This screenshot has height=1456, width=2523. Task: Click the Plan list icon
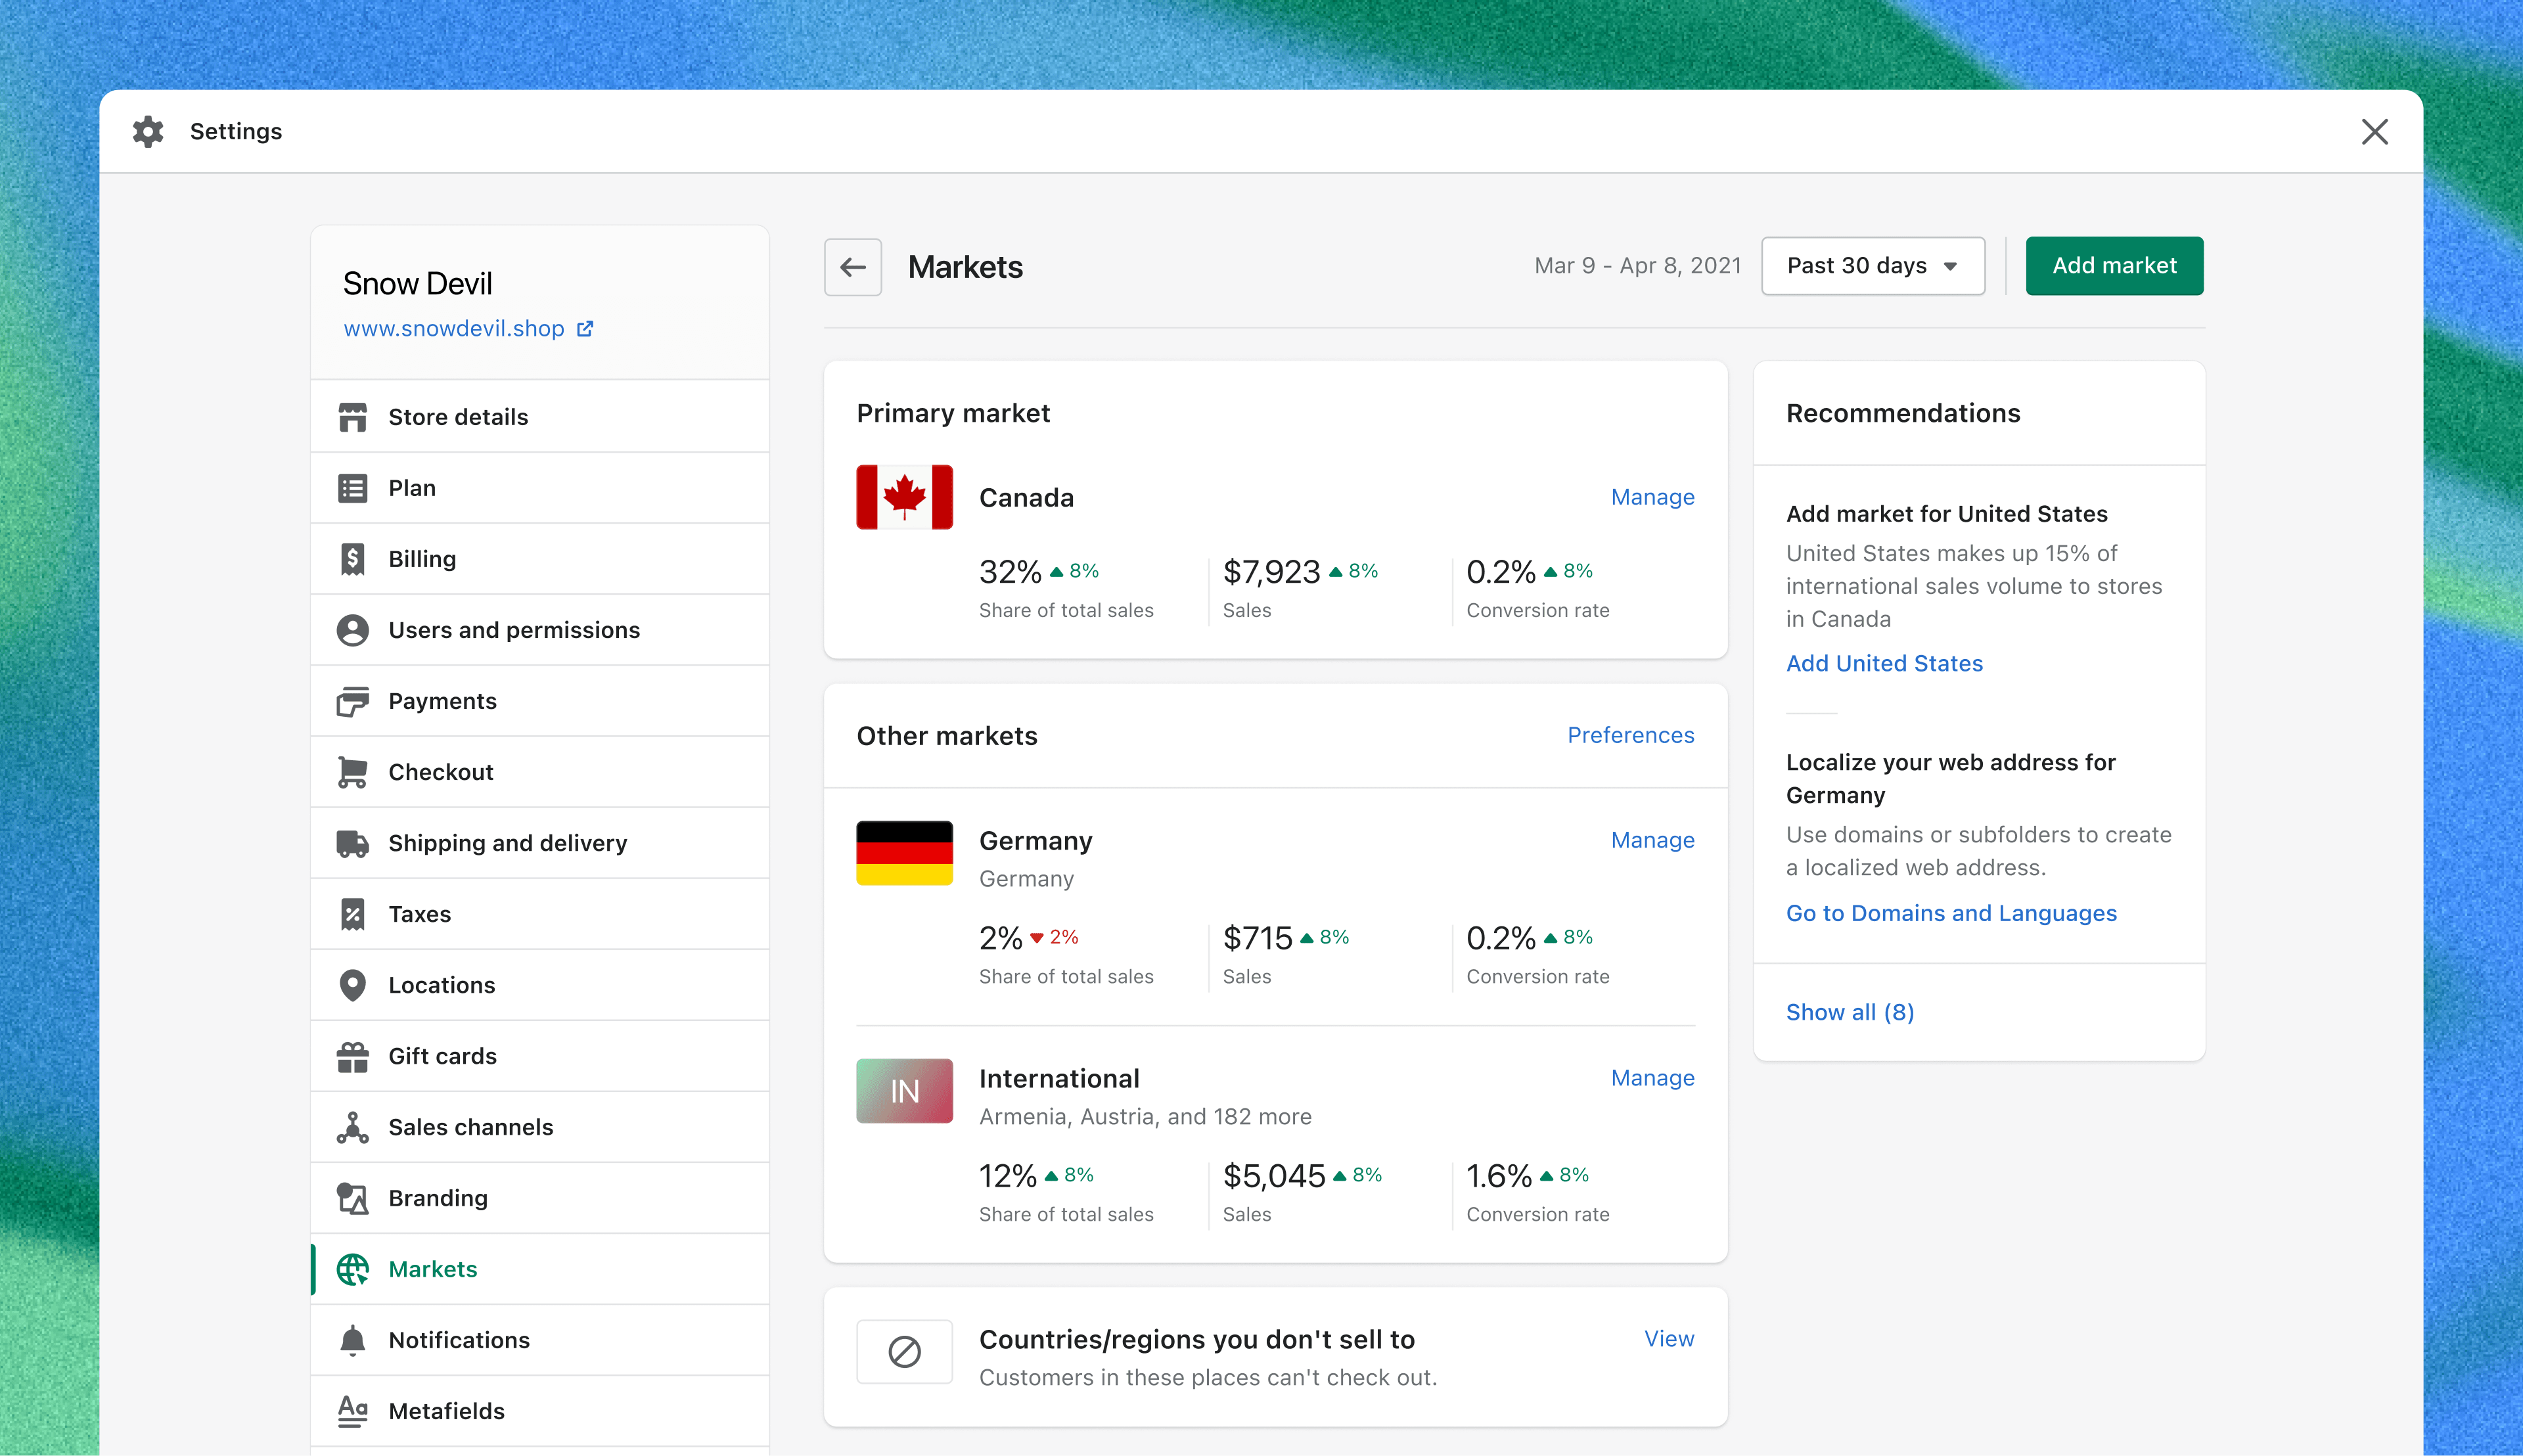(352, 488)
